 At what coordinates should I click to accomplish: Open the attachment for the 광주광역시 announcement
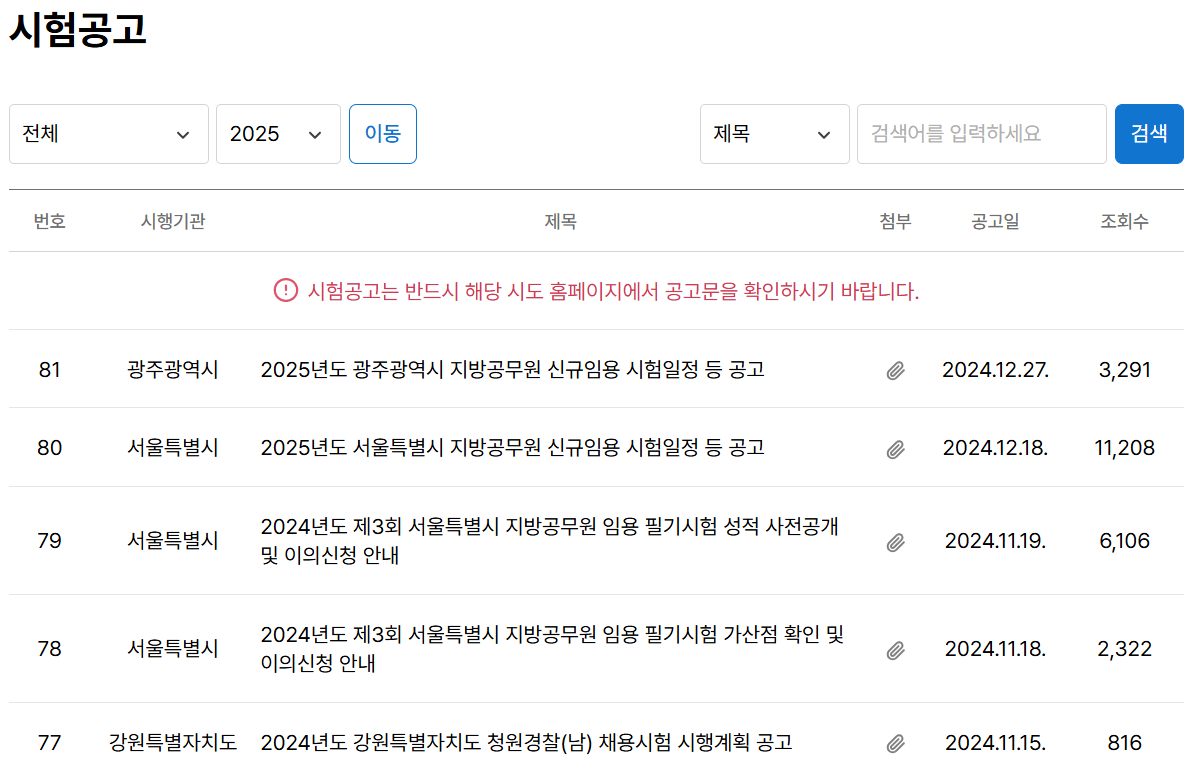(x=895, y=368)
